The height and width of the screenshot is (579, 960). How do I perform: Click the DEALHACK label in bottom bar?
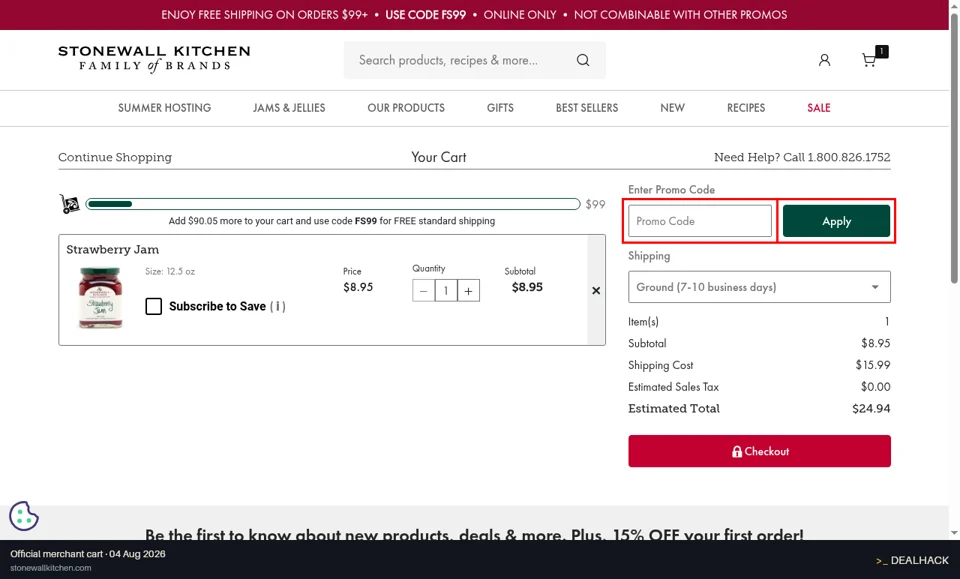click(x=912, y=560)
